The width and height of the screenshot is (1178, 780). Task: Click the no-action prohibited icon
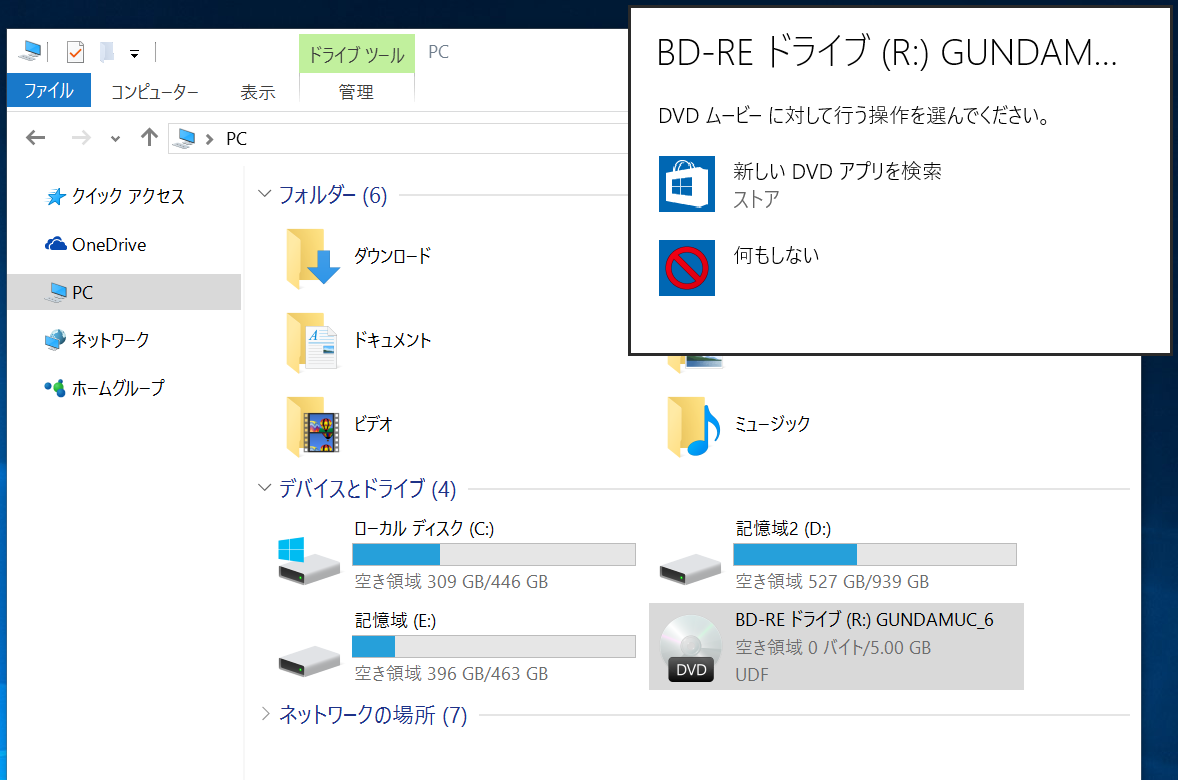(687, 268)
